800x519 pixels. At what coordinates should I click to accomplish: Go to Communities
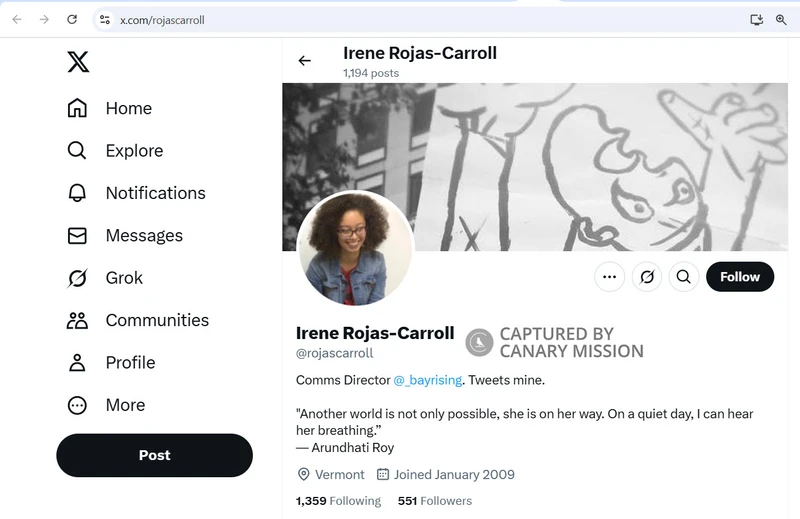(x=138, y=320)
